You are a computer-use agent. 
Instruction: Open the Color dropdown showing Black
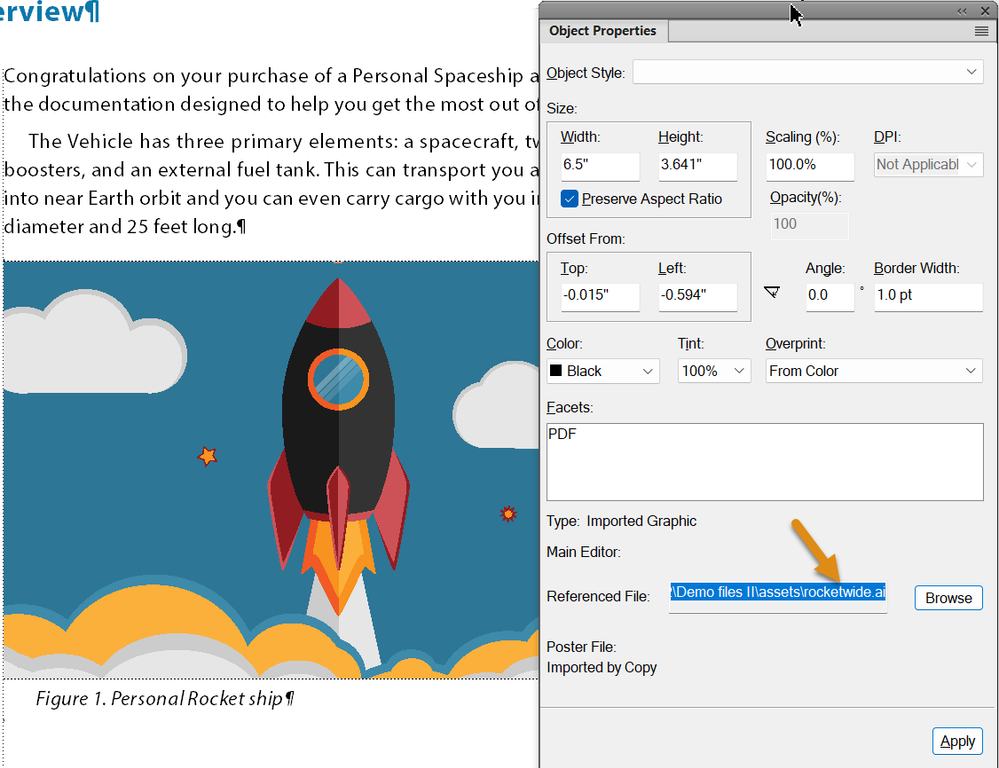point(603,371)
